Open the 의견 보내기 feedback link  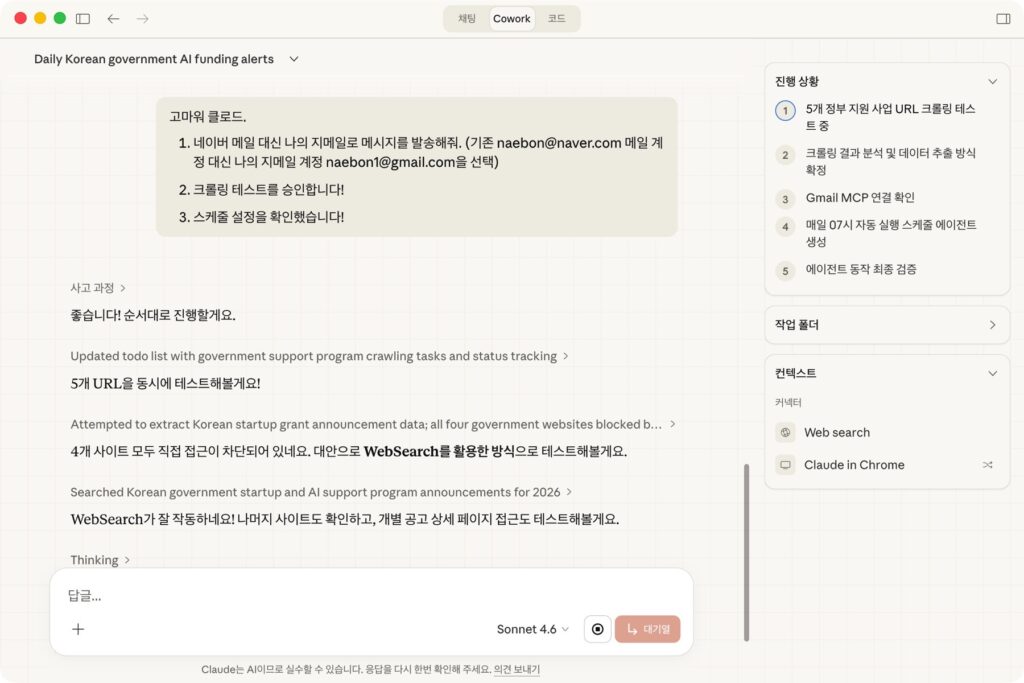516,669
